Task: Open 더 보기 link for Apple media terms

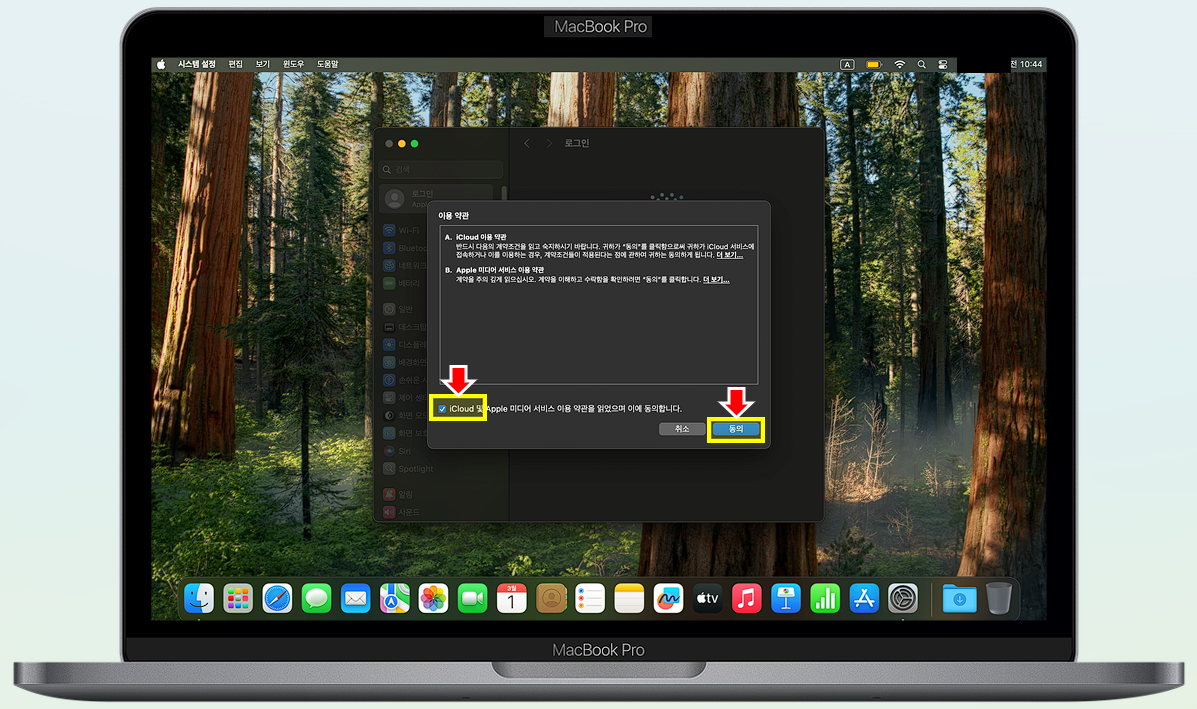Action: click(x=716, y=279)
